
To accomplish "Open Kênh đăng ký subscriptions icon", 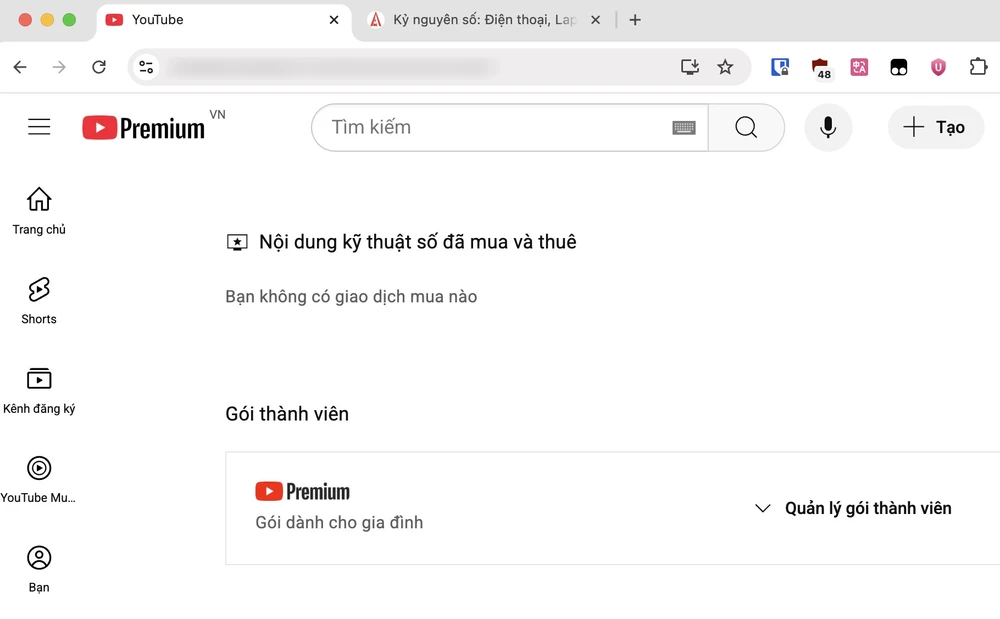I will pyautogui.click(x=39, y=378).
